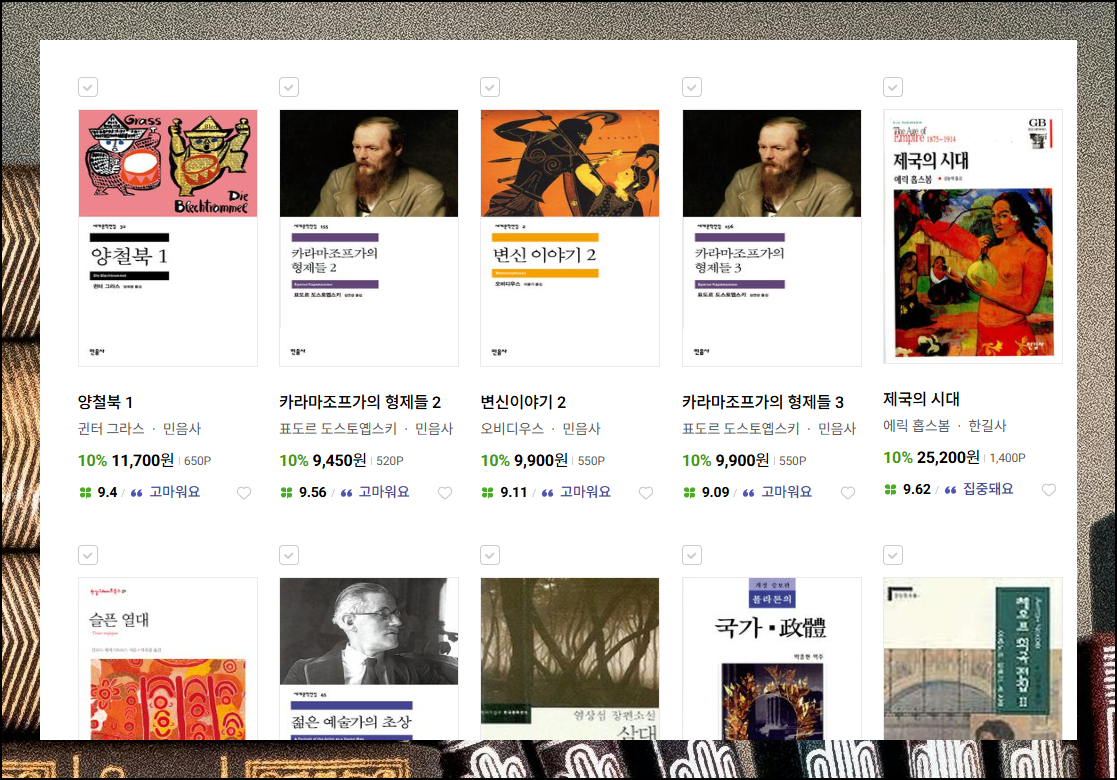The height and width of the screenshot is (780, 1117).
Task: Open 제국의 시대 cover image
Action: 973,236
